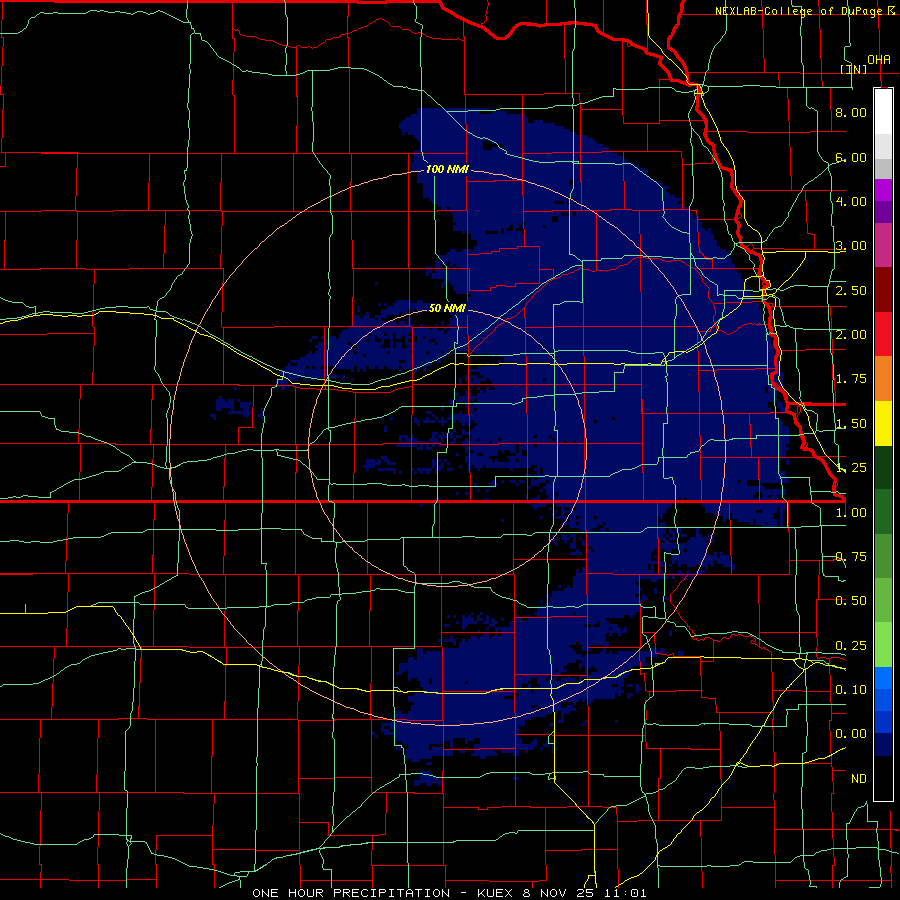Click the 100 NMI range ring label
This screenshot has height=900, width=900.
point(447,169)
